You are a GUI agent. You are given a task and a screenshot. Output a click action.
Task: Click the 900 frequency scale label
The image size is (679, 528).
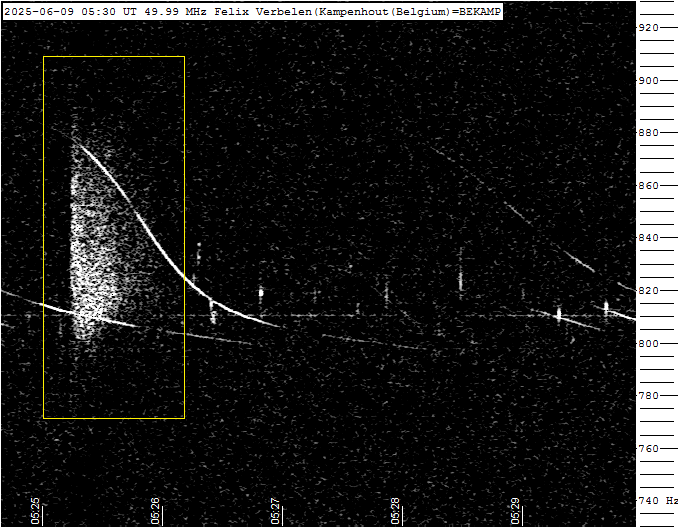(x=649, y=81)
